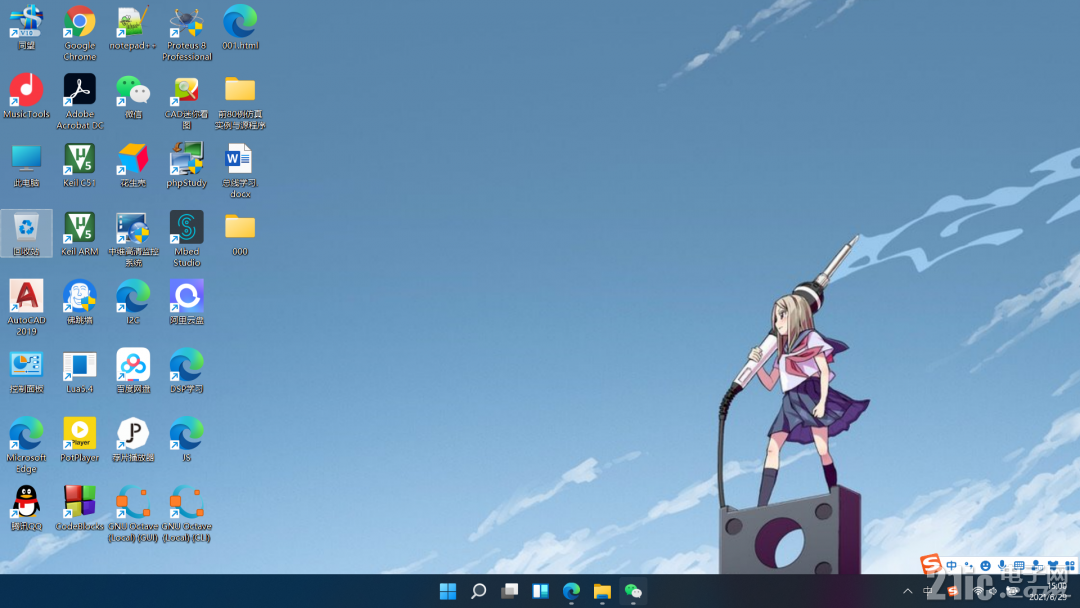1080x608 pixels.
Task: Open the 百度网盘 shortcut
Action: (133, 370)
